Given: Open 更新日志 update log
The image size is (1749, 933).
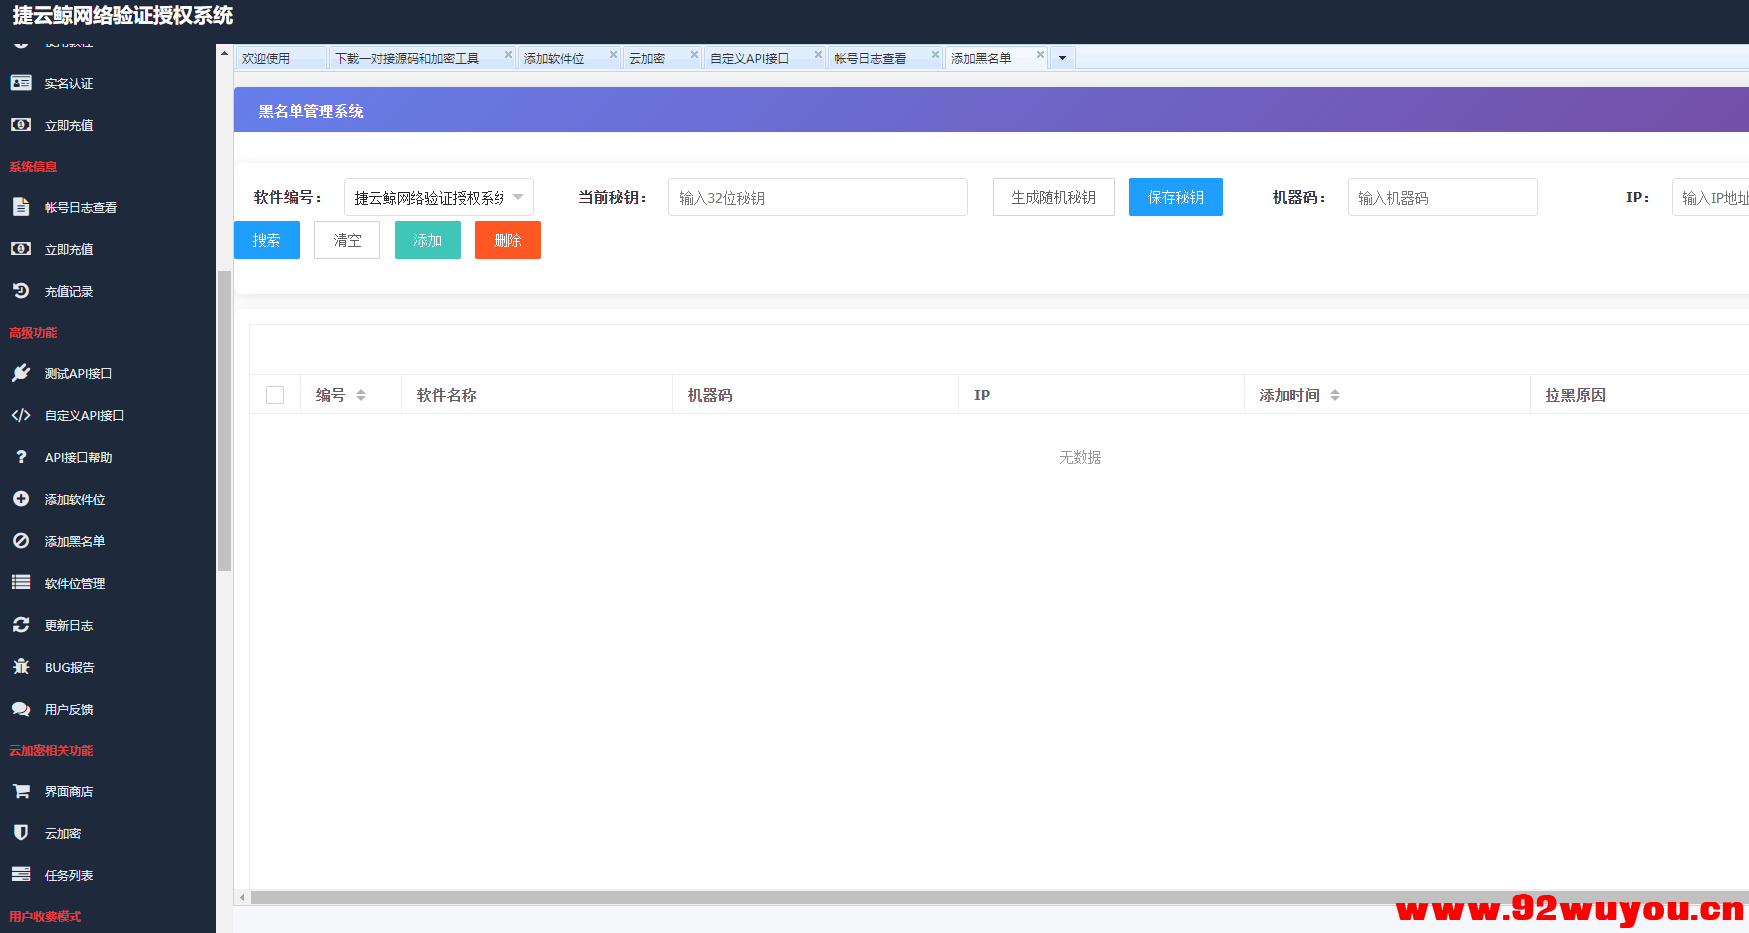Looking at the screenshot, I should [69, 625].
